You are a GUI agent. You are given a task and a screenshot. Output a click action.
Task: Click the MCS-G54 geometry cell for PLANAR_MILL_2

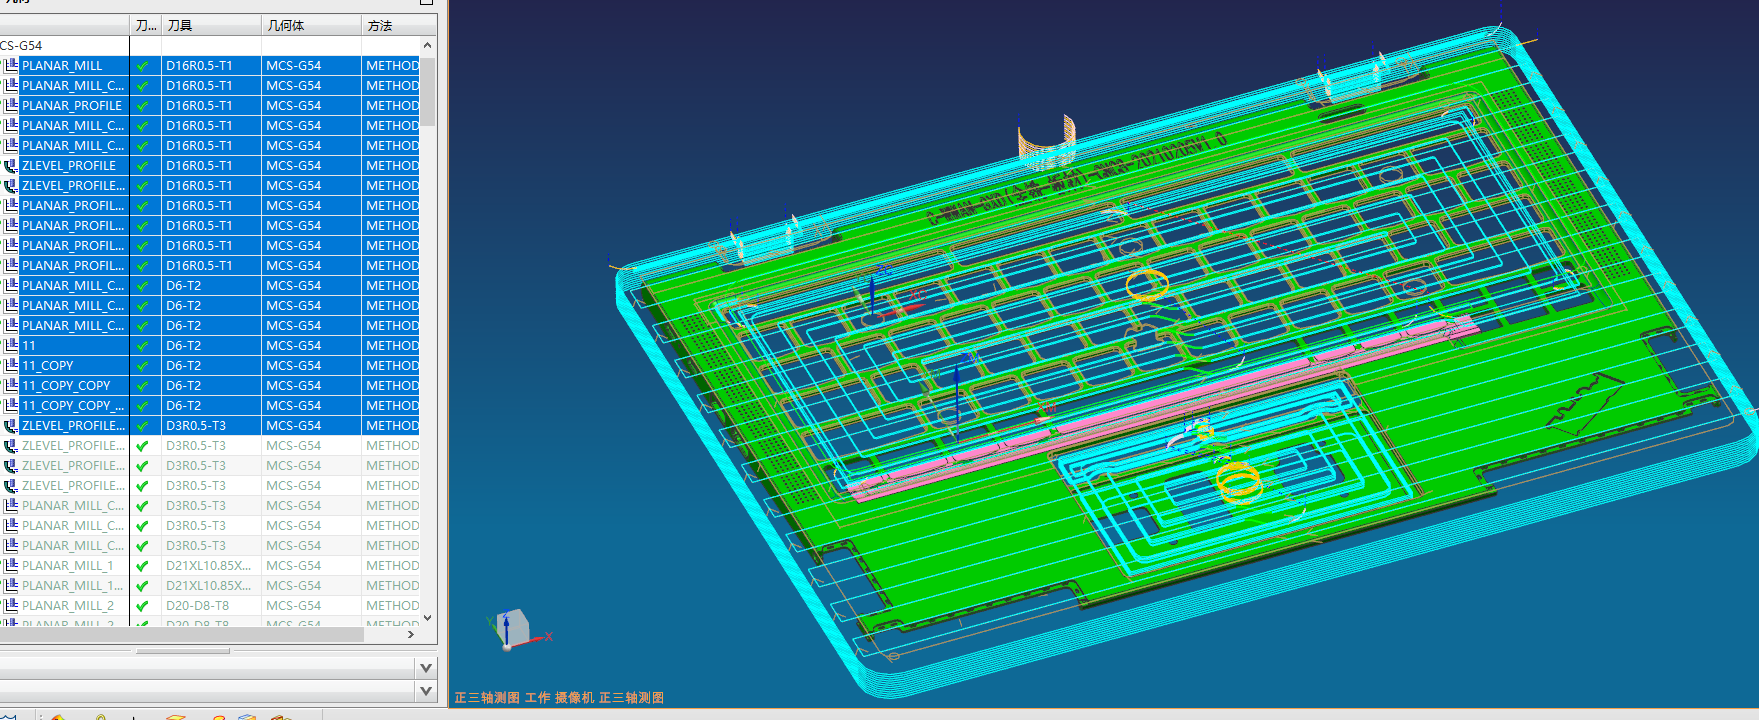[311, 606]
